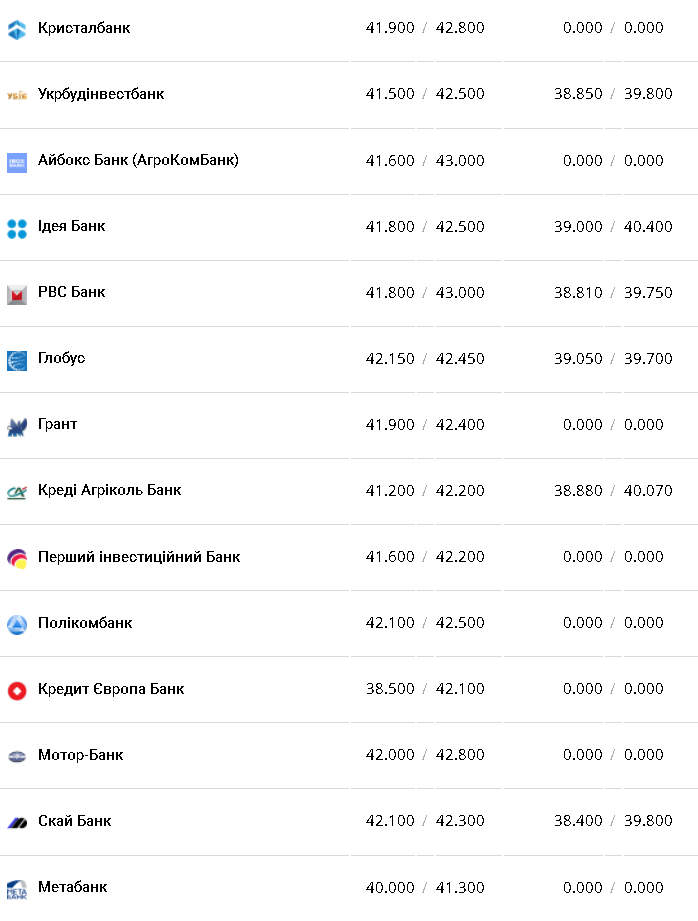Click the Скай Банк logo icon

(x=16, y=822)
